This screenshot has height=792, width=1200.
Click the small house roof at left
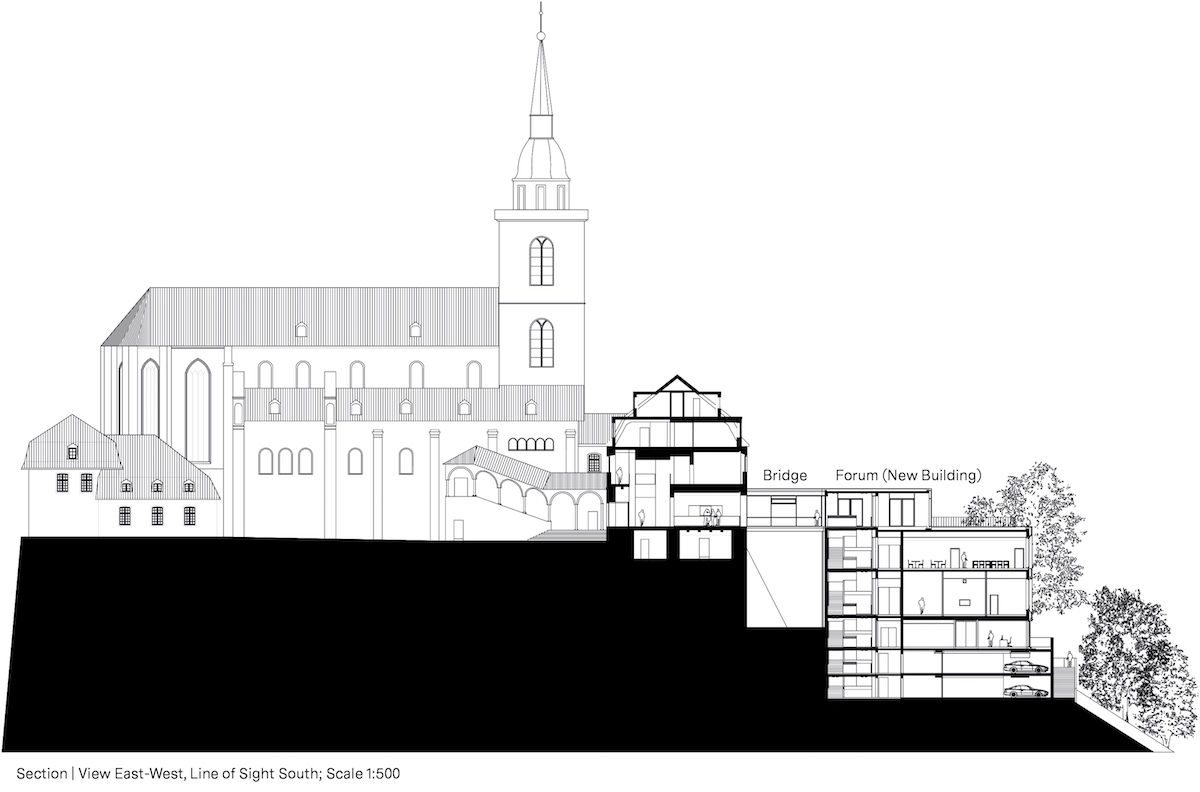coord(71,443)
